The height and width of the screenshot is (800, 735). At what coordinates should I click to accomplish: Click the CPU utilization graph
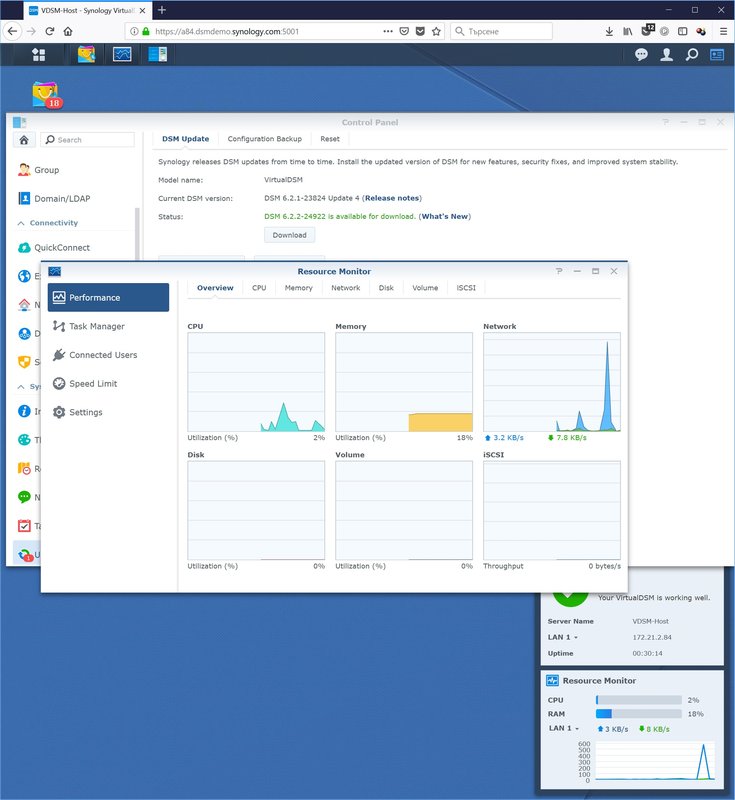pyautogui.click(x=256, y=382)
